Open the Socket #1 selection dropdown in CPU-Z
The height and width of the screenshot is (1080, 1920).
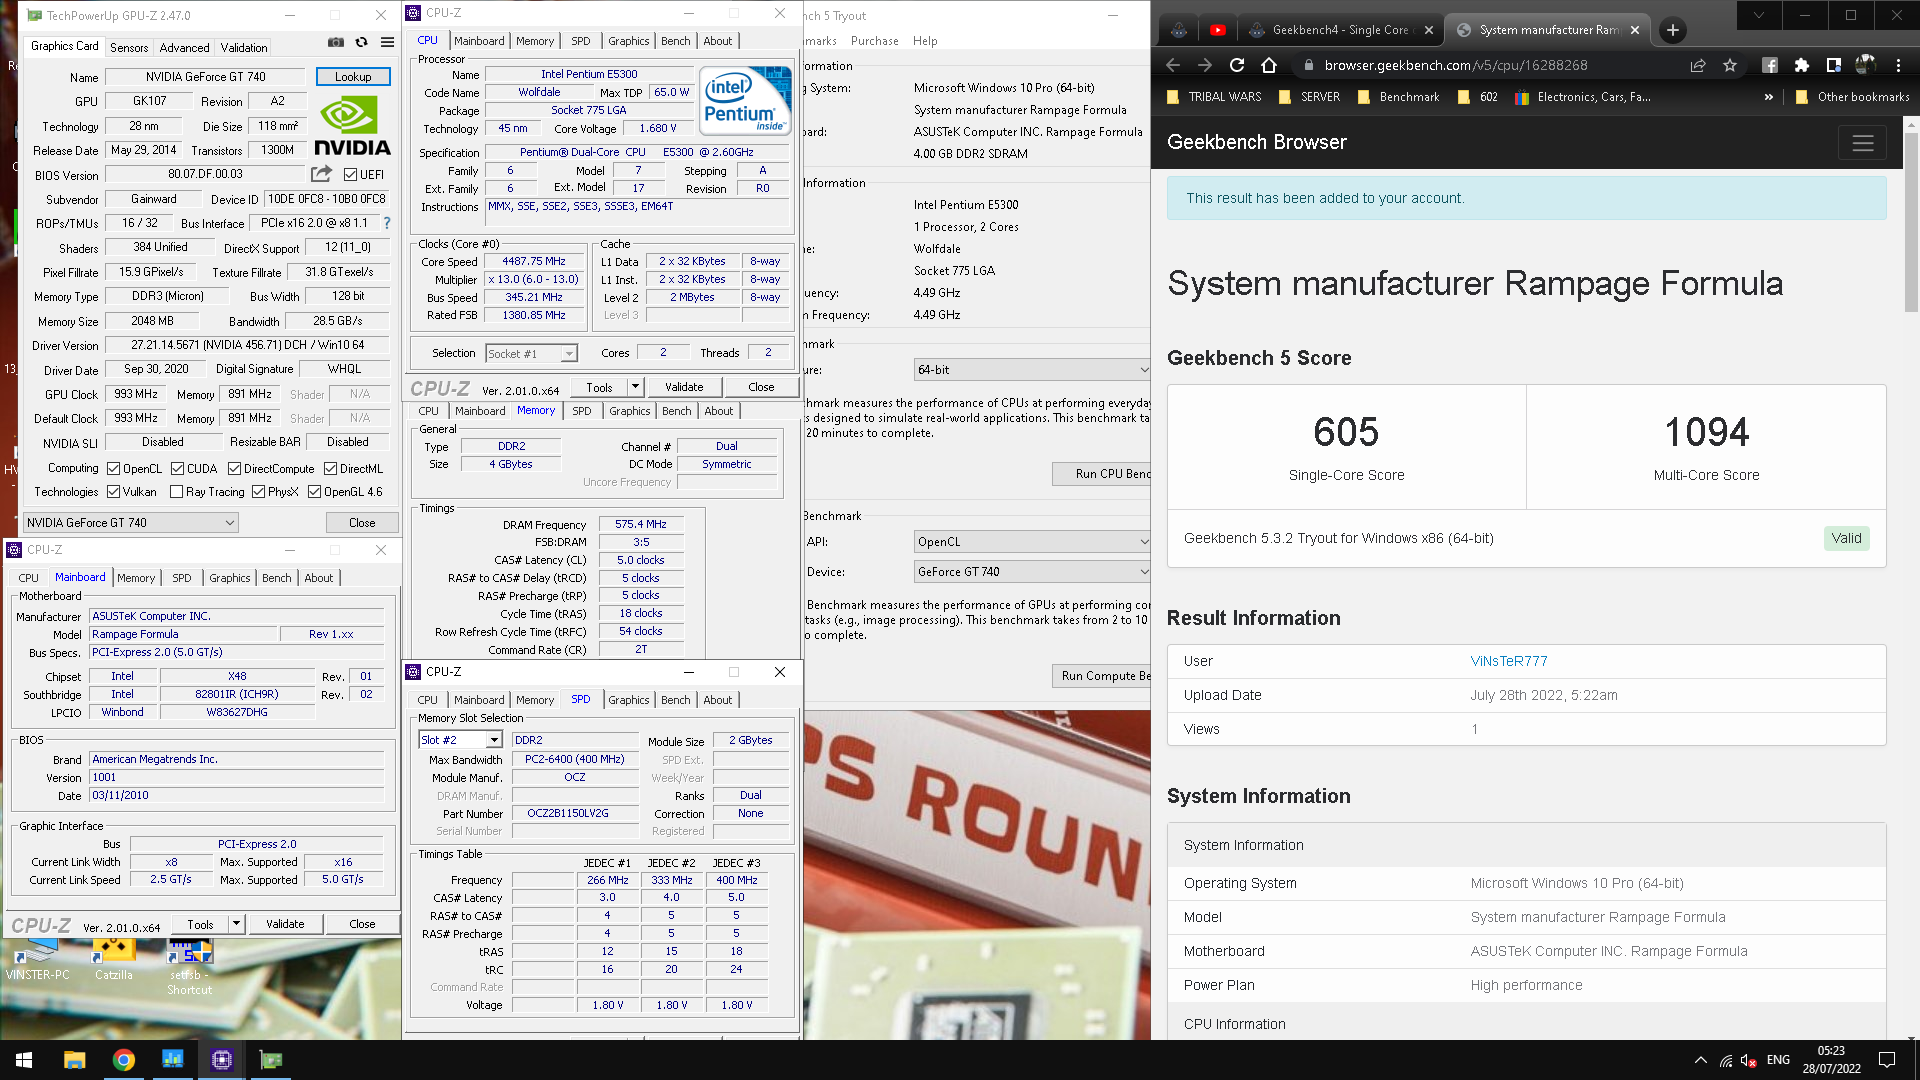click(531, 353)
